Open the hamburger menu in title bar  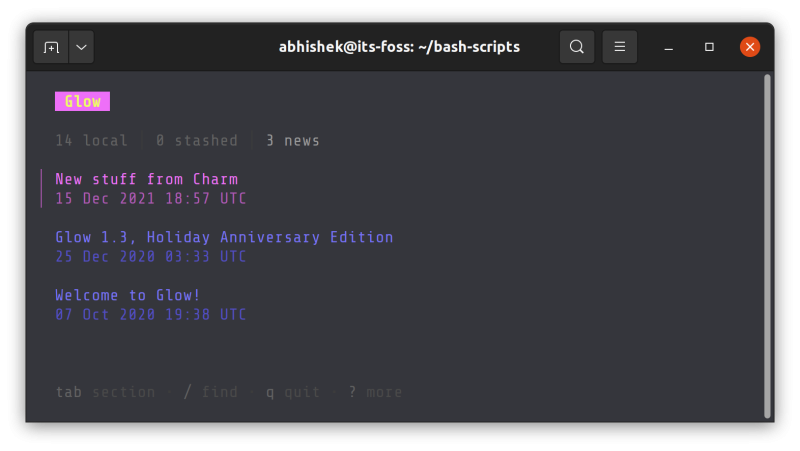[x=619, y=47]
